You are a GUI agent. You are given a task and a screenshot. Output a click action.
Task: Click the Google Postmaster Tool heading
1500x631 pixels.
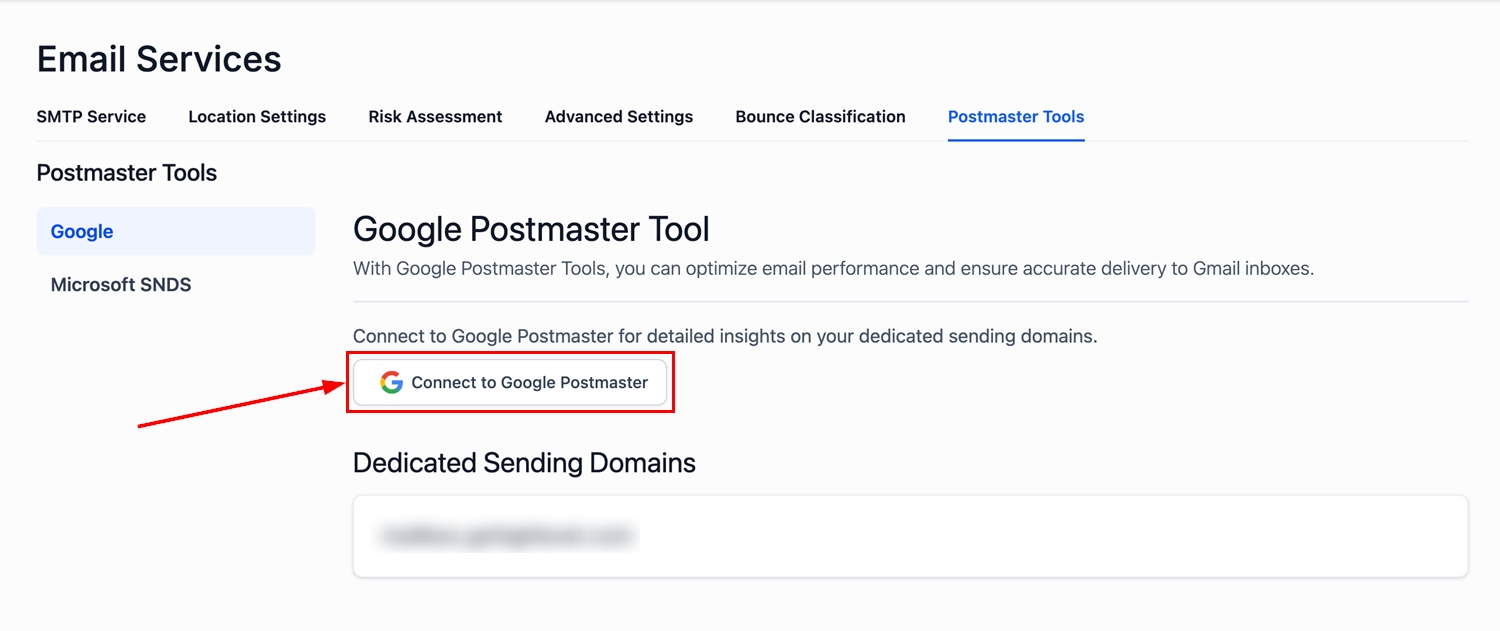pos(531,229)
